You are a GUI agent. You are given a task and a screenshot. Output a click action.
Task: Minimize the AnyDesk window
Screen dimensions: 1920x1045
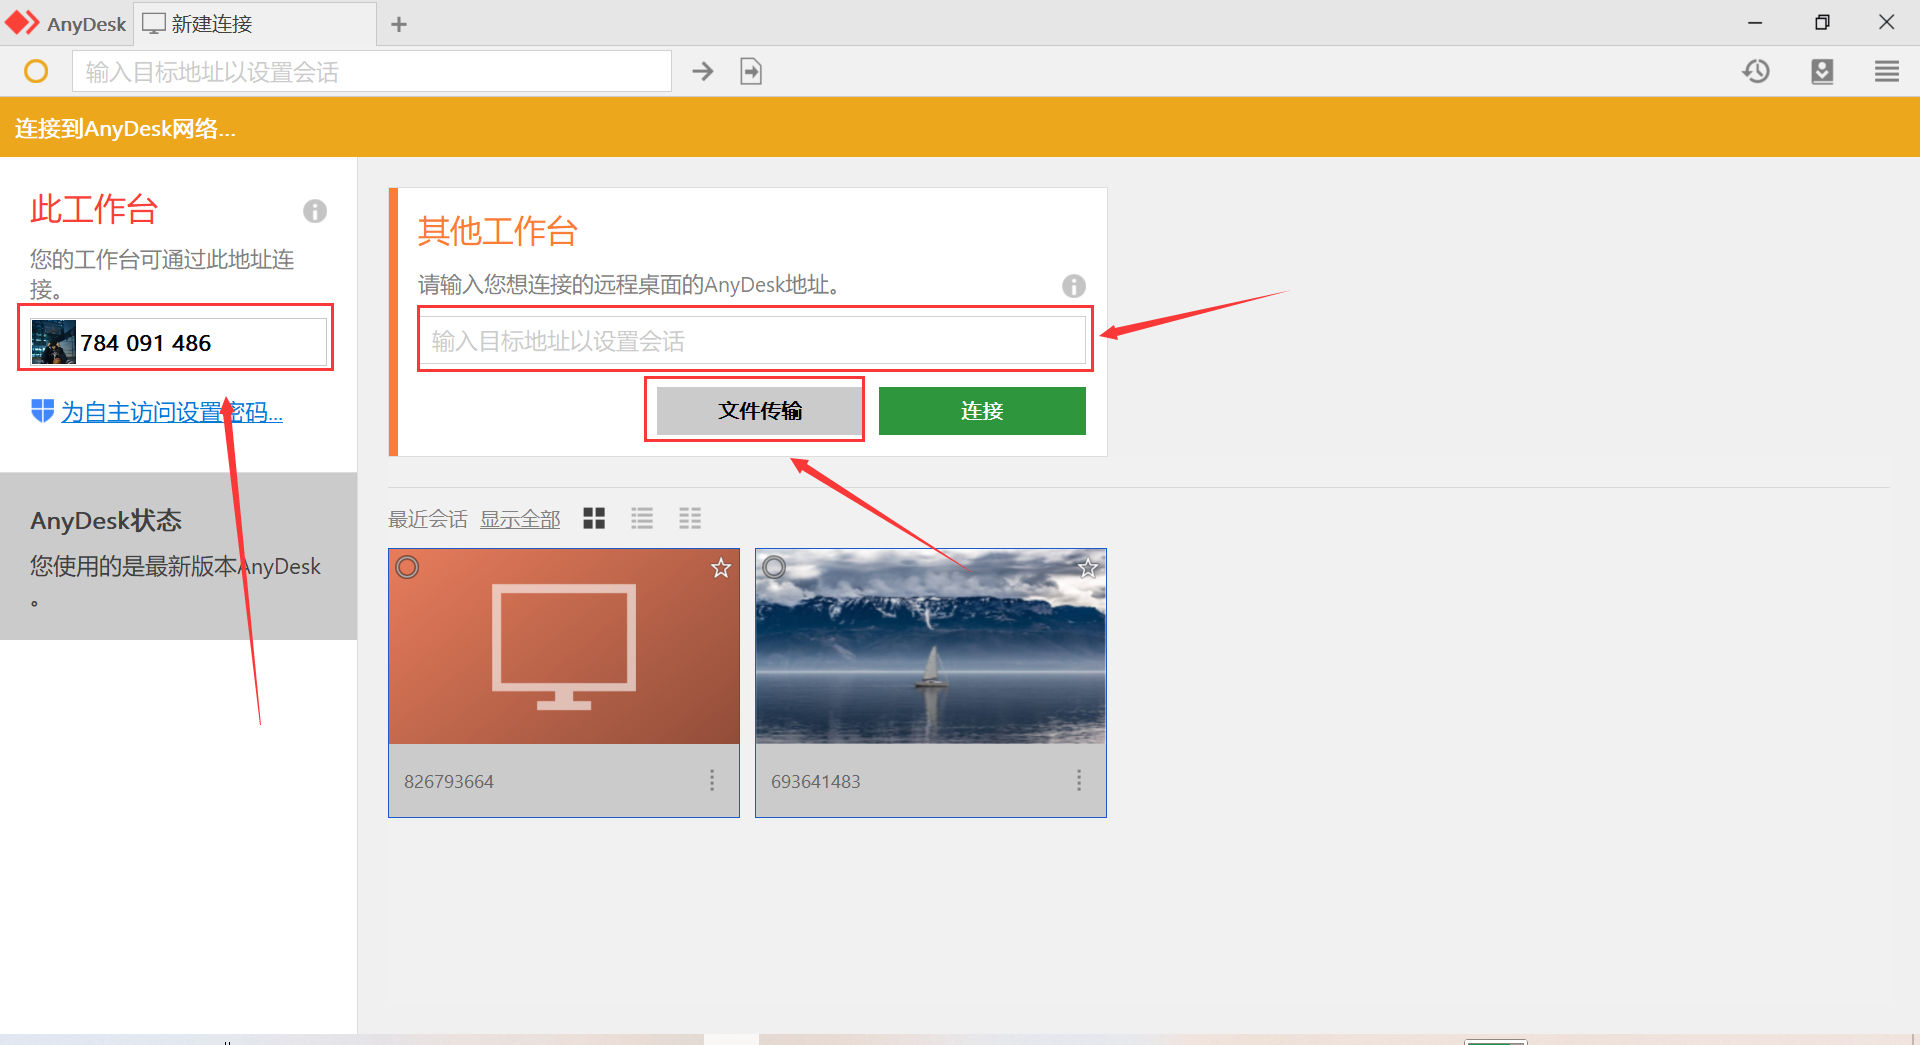click(x=1755, y=23)
